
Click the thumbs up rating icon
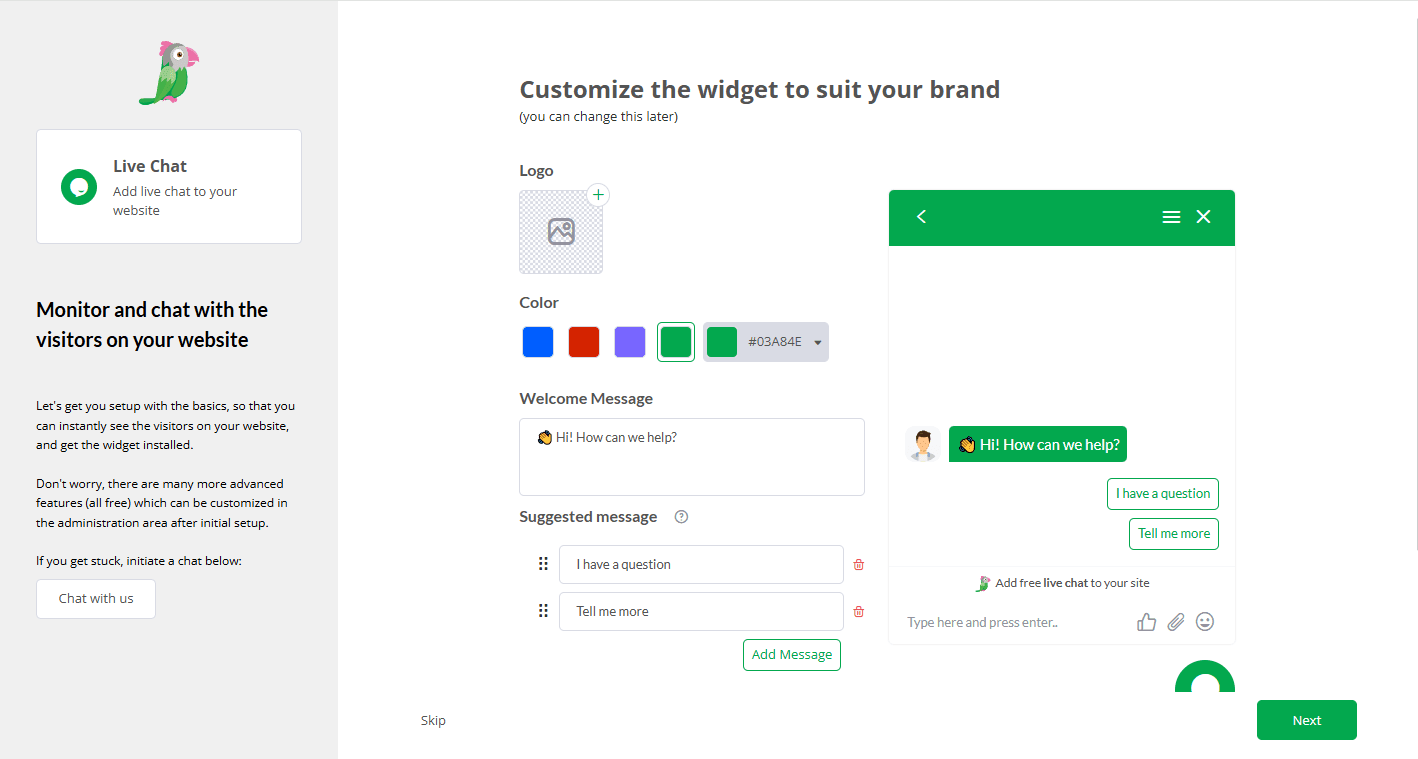tap(1146, 622)
